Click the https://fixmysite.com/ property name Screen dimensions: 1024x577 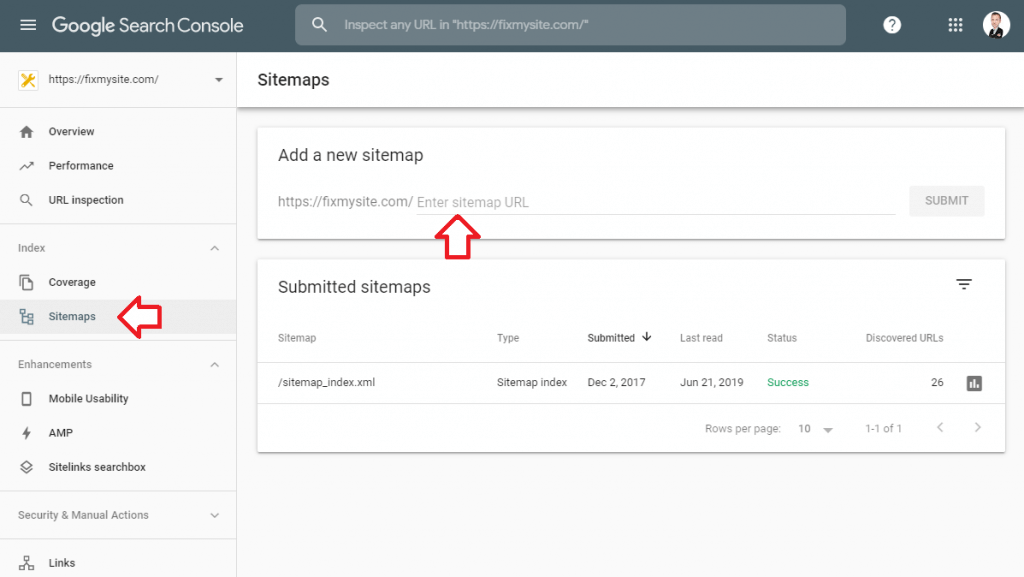[103, 80]
